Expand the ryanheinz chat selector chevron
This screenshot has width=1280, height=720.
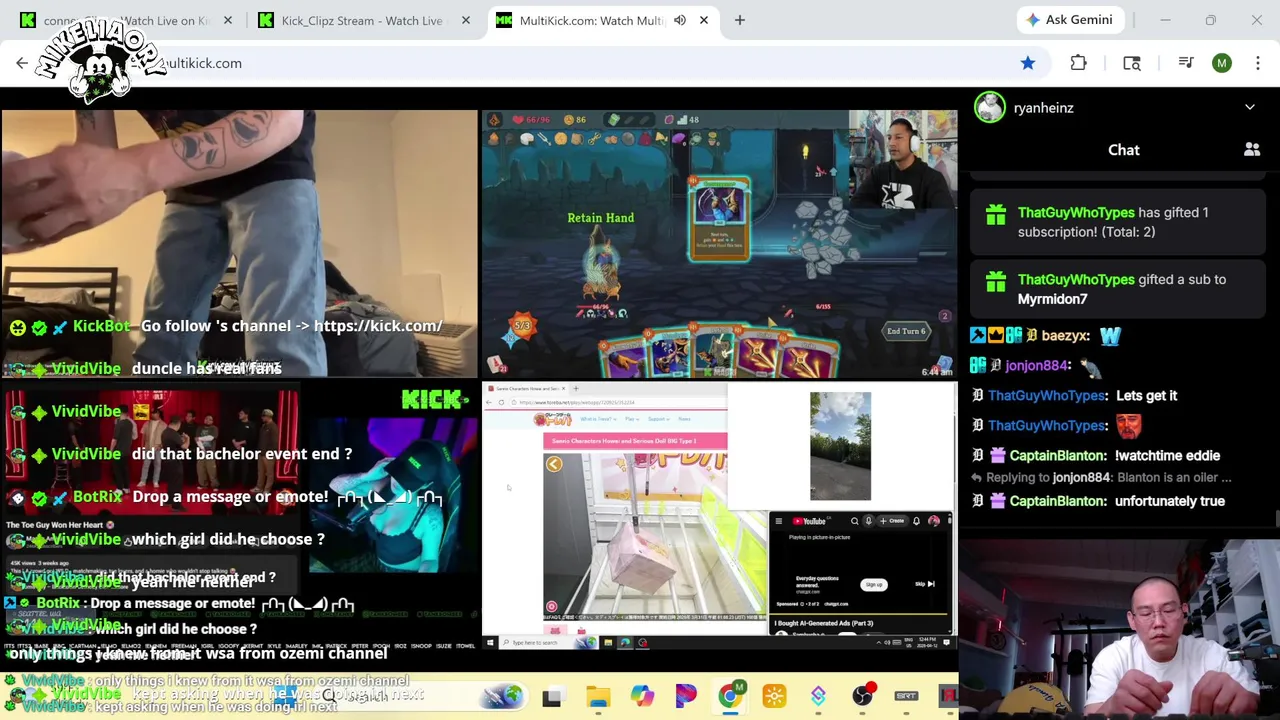[1250, 107]
